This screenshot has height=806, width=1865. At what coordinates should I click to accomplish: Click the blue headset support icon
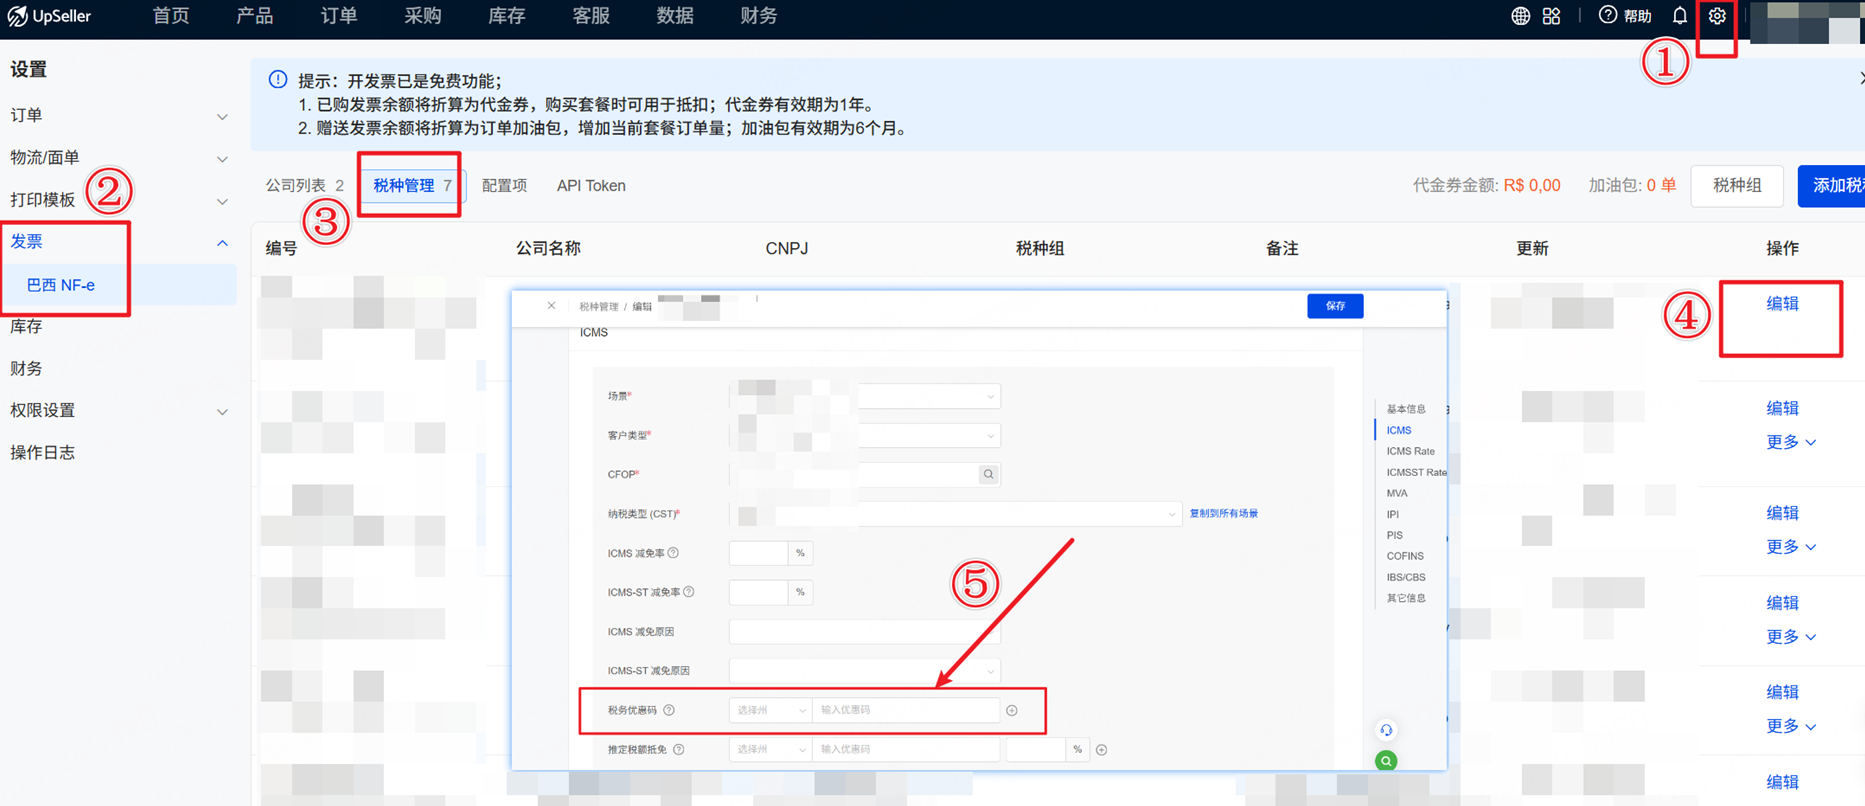click(1386, 730)
